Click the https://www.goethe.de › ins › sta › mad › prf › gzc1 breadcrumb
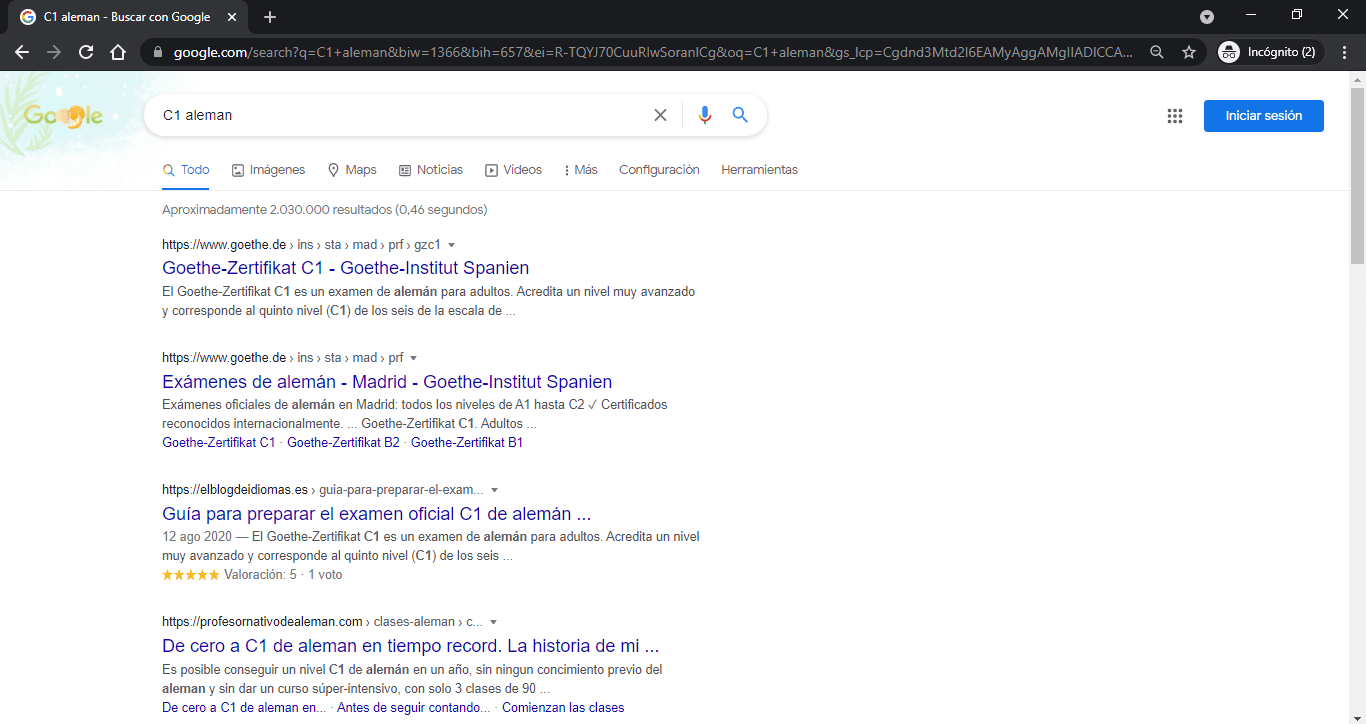 click(301, 245)
